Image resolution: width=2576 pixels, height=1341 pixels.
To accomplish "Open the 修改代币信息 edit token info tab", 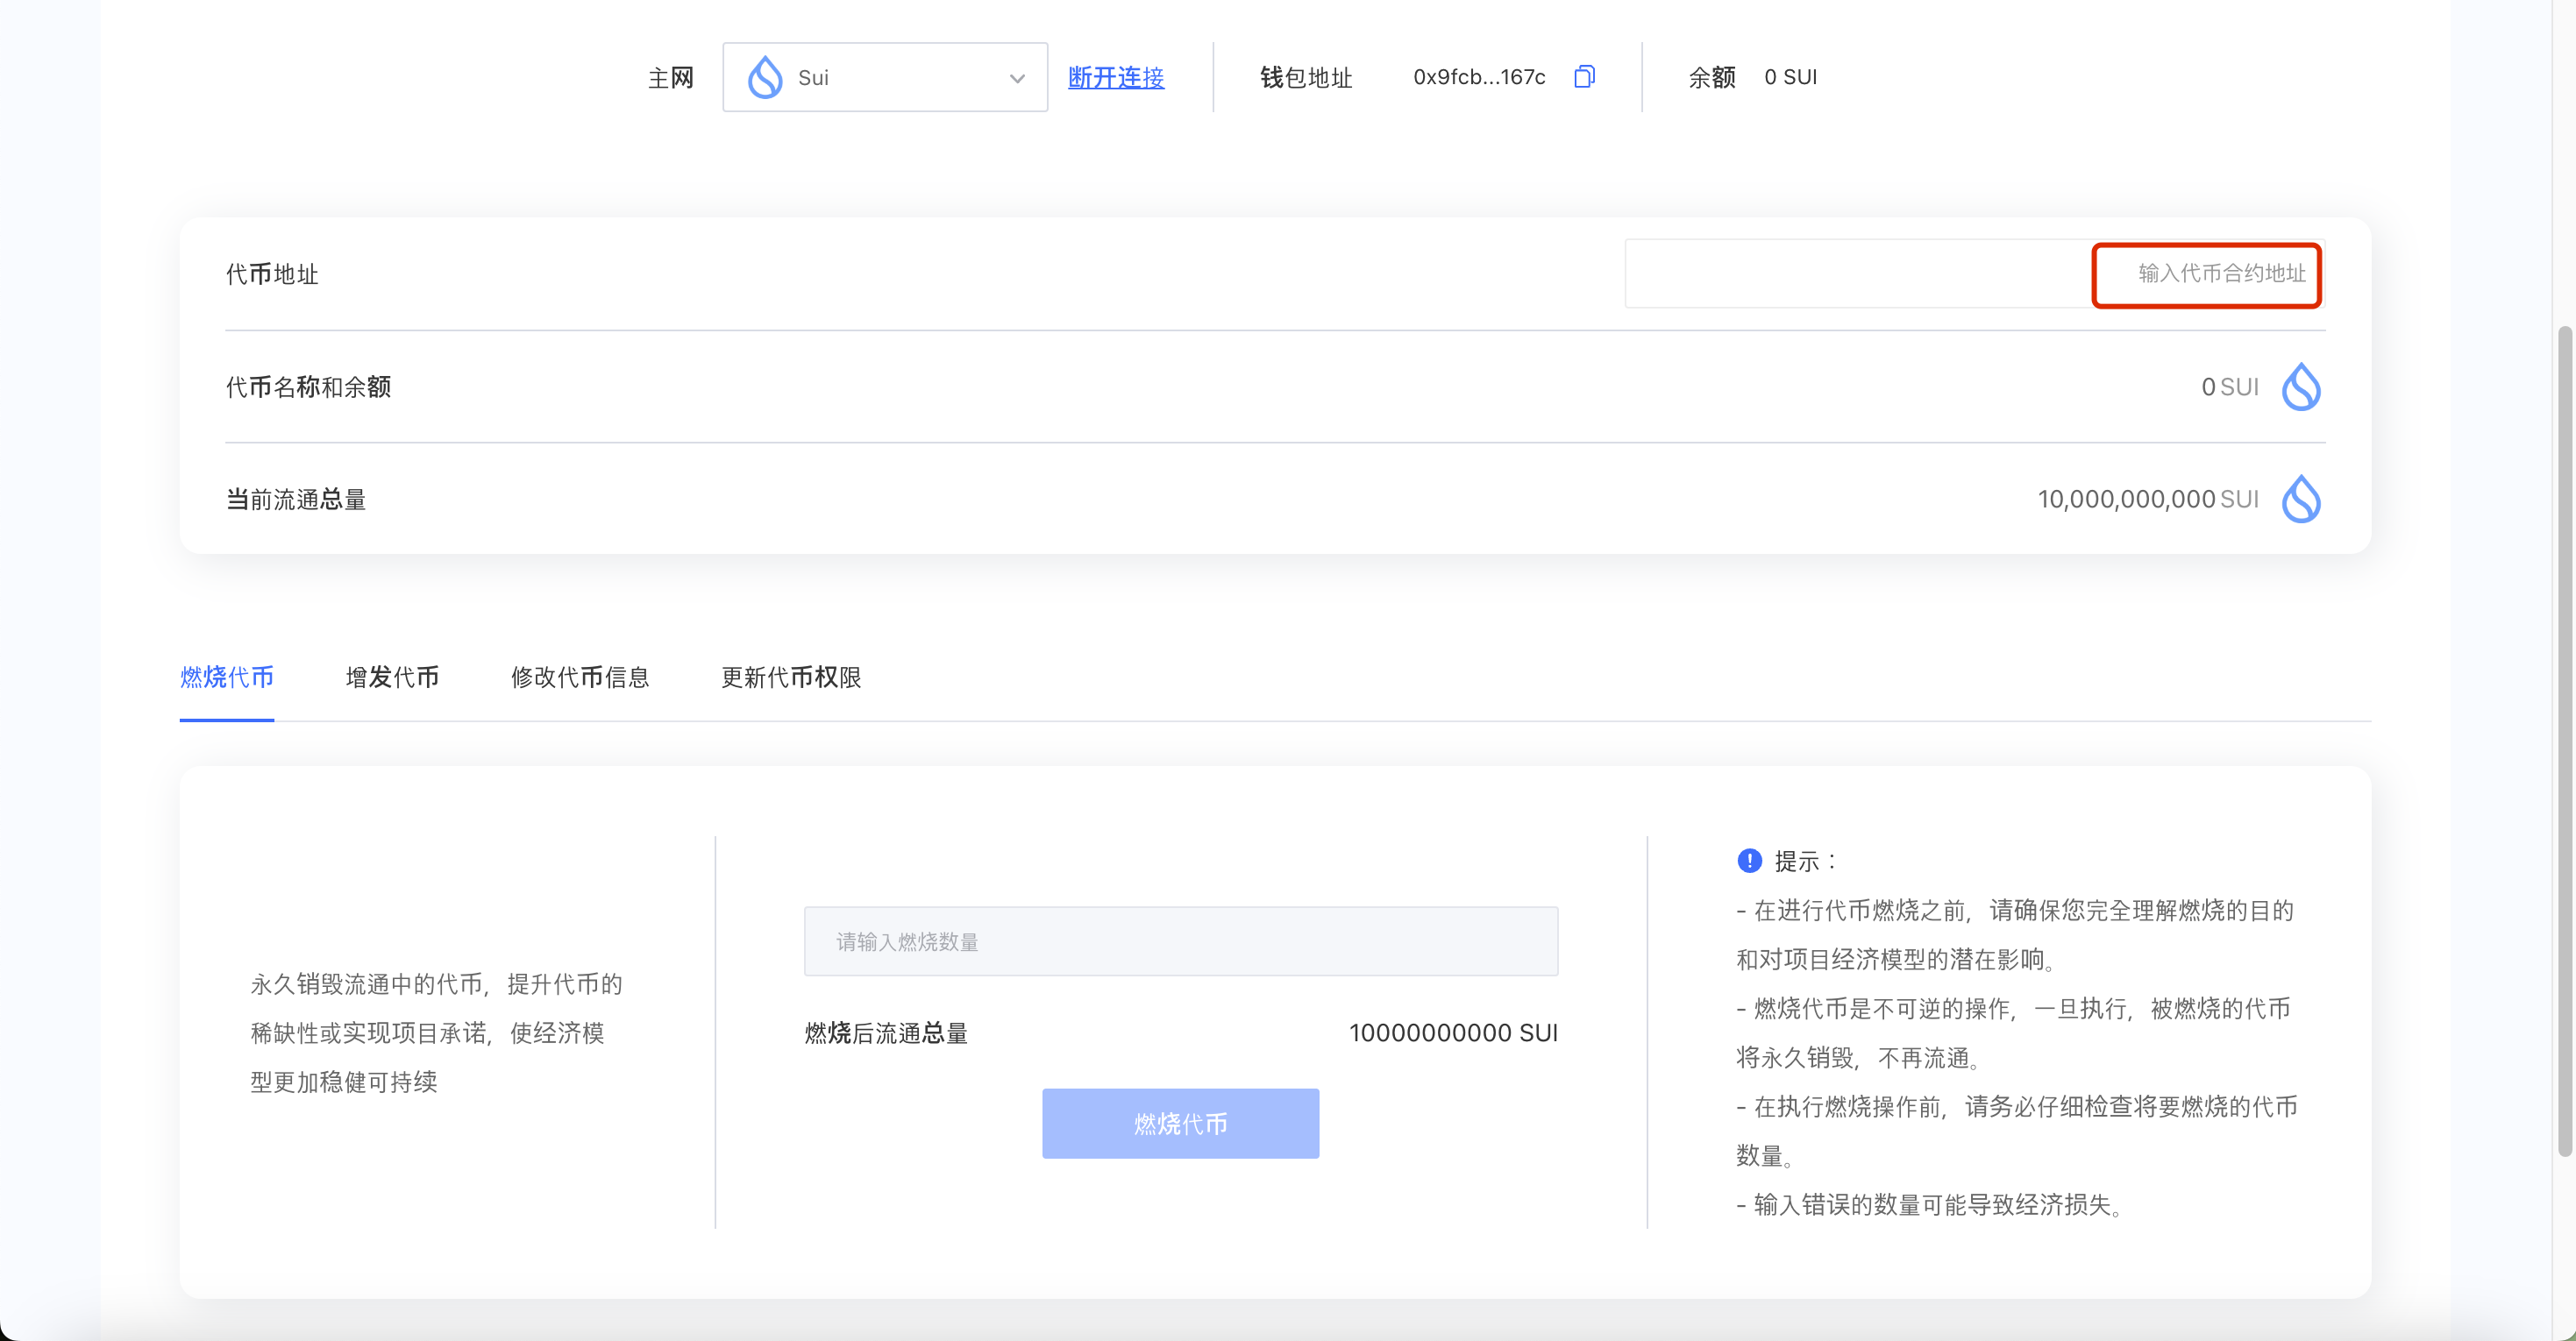I will (x=580, y=677).
